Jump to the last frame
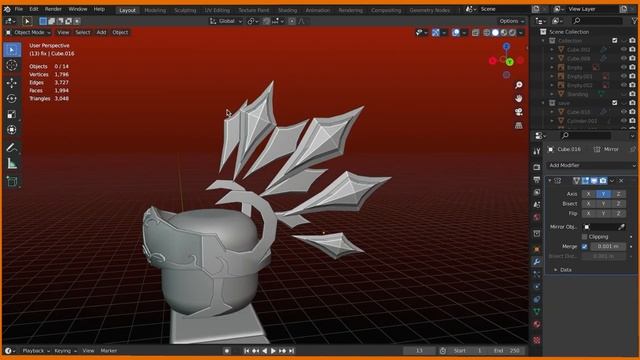 click(x=291, y=351)
